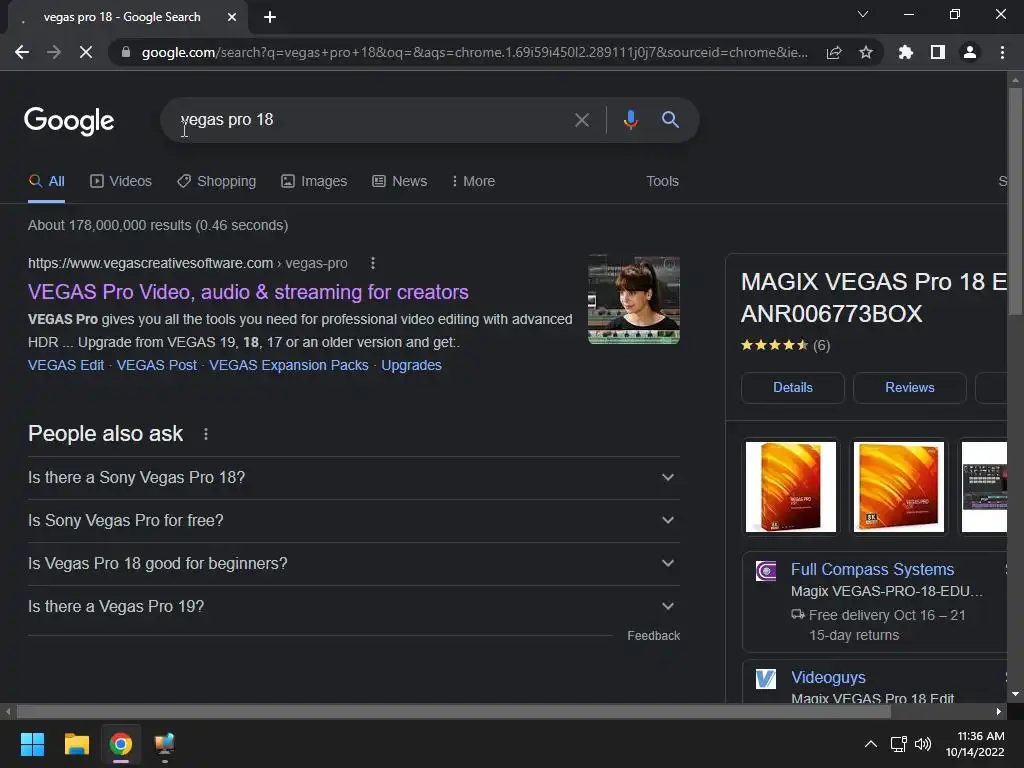Click the product star rating (6)
1024x768 pixels.
(785, 345)
